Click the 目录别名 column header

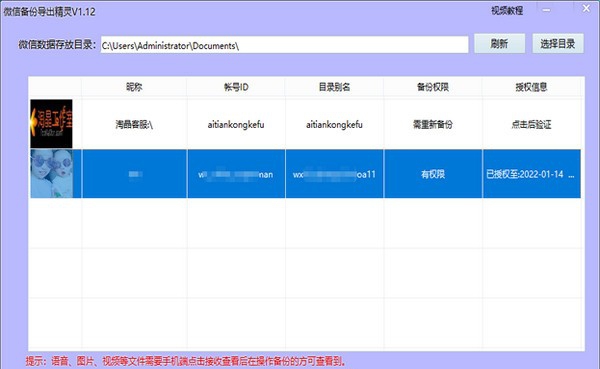334,87
